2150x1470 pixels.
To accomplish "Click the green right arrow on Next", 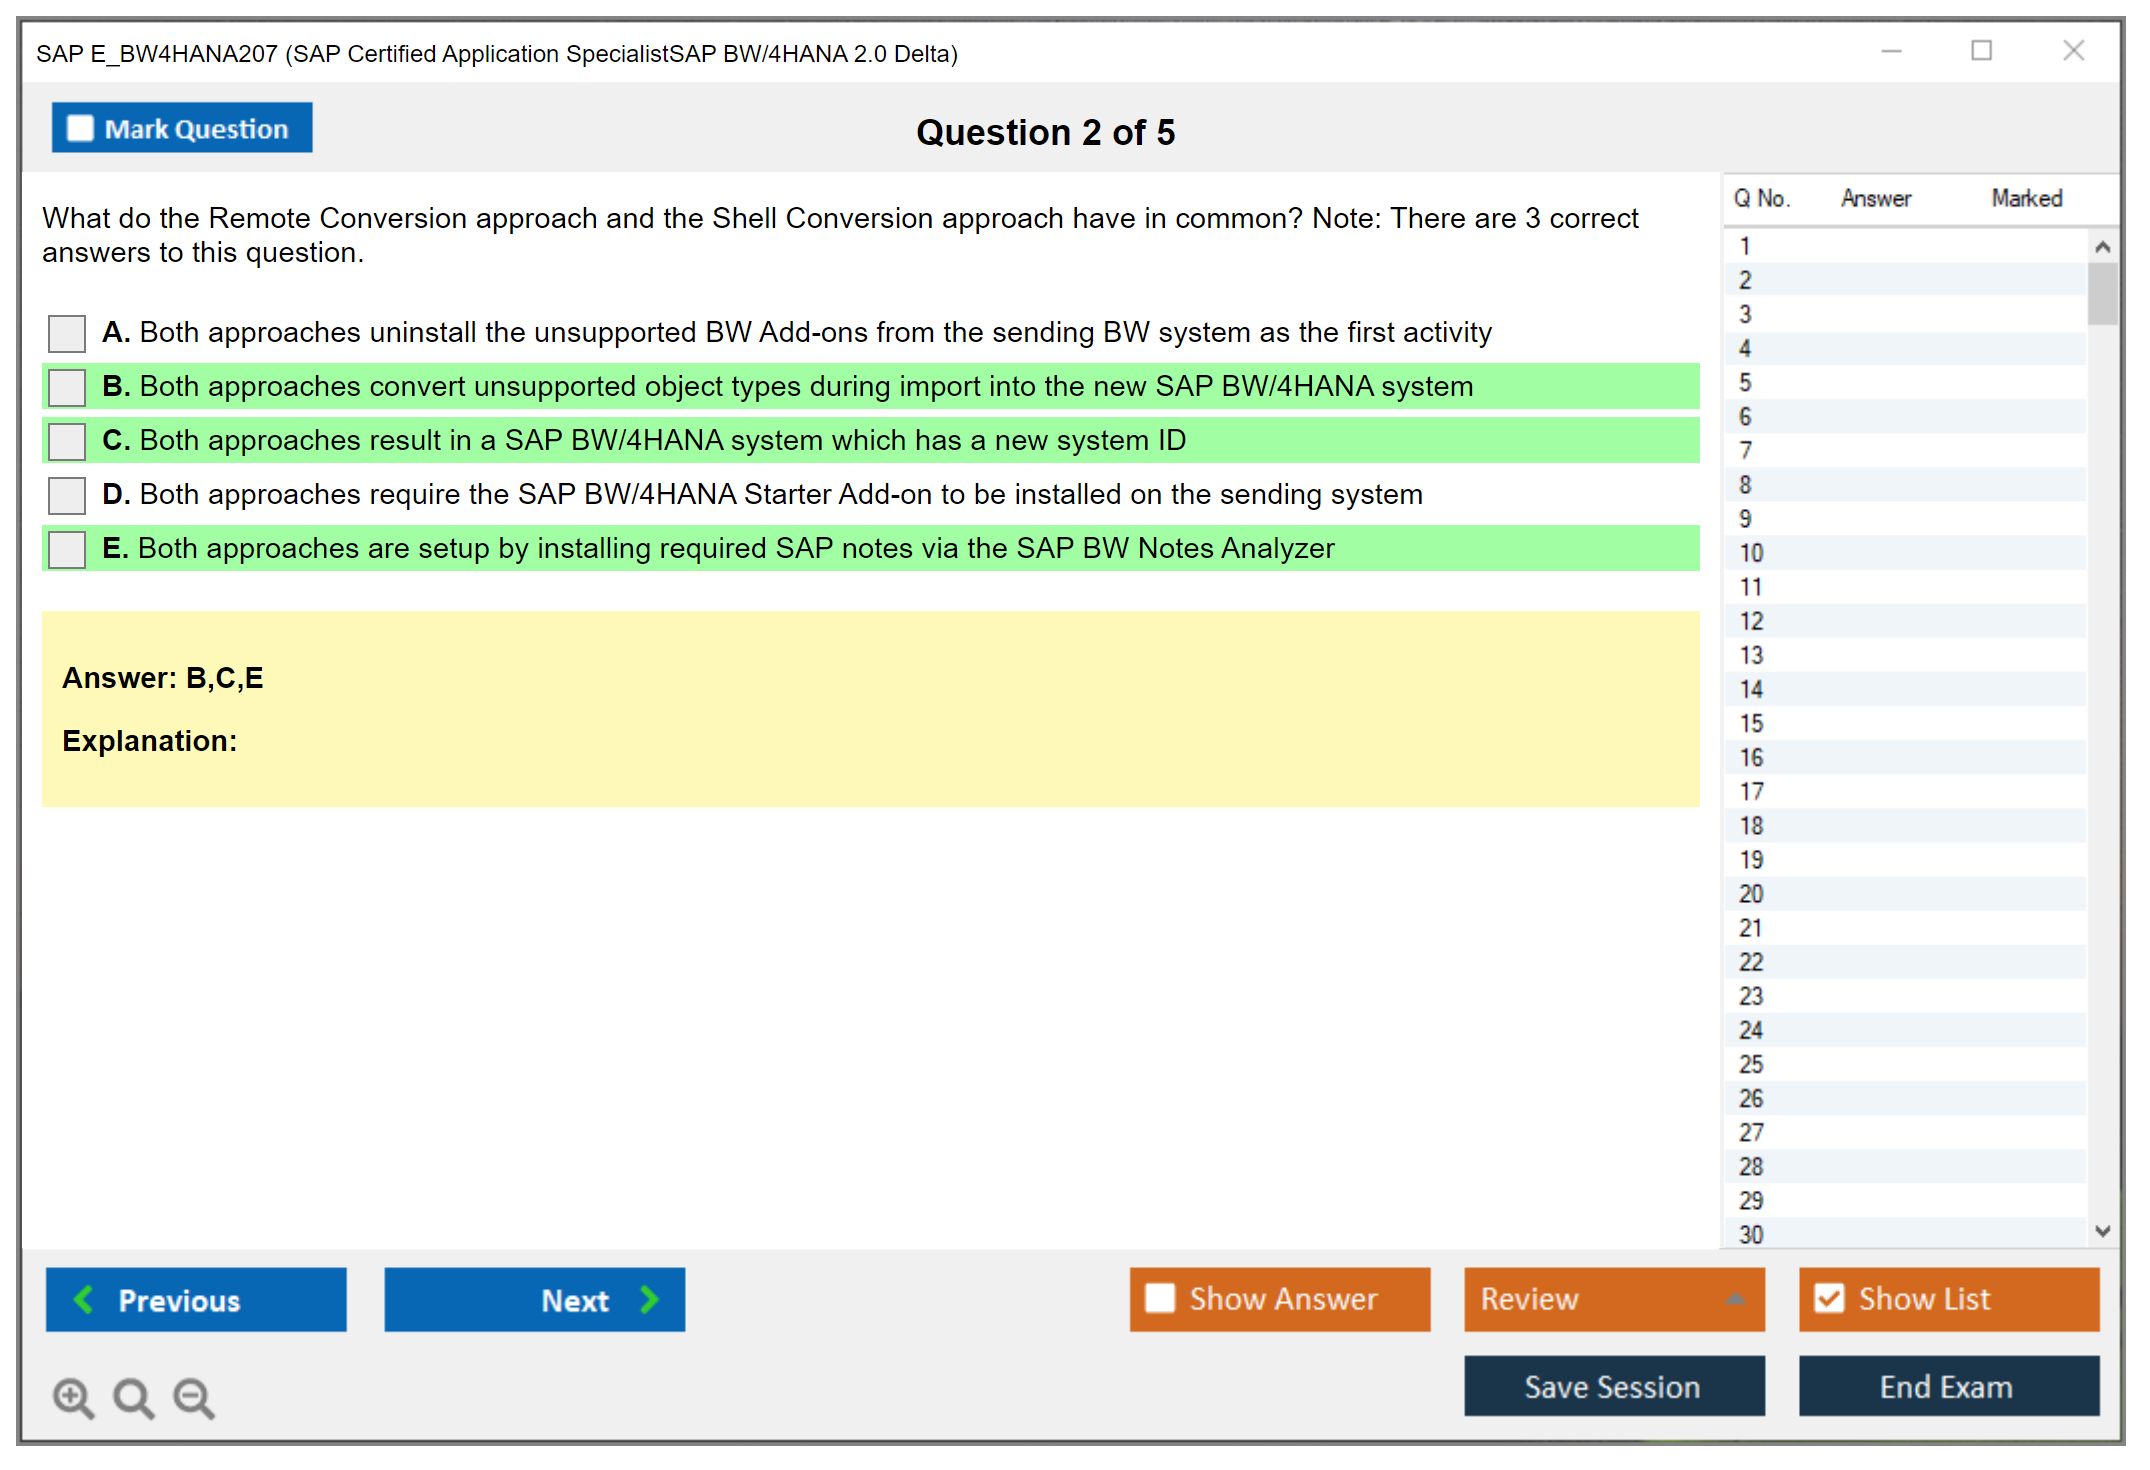I will point(650,1299).
